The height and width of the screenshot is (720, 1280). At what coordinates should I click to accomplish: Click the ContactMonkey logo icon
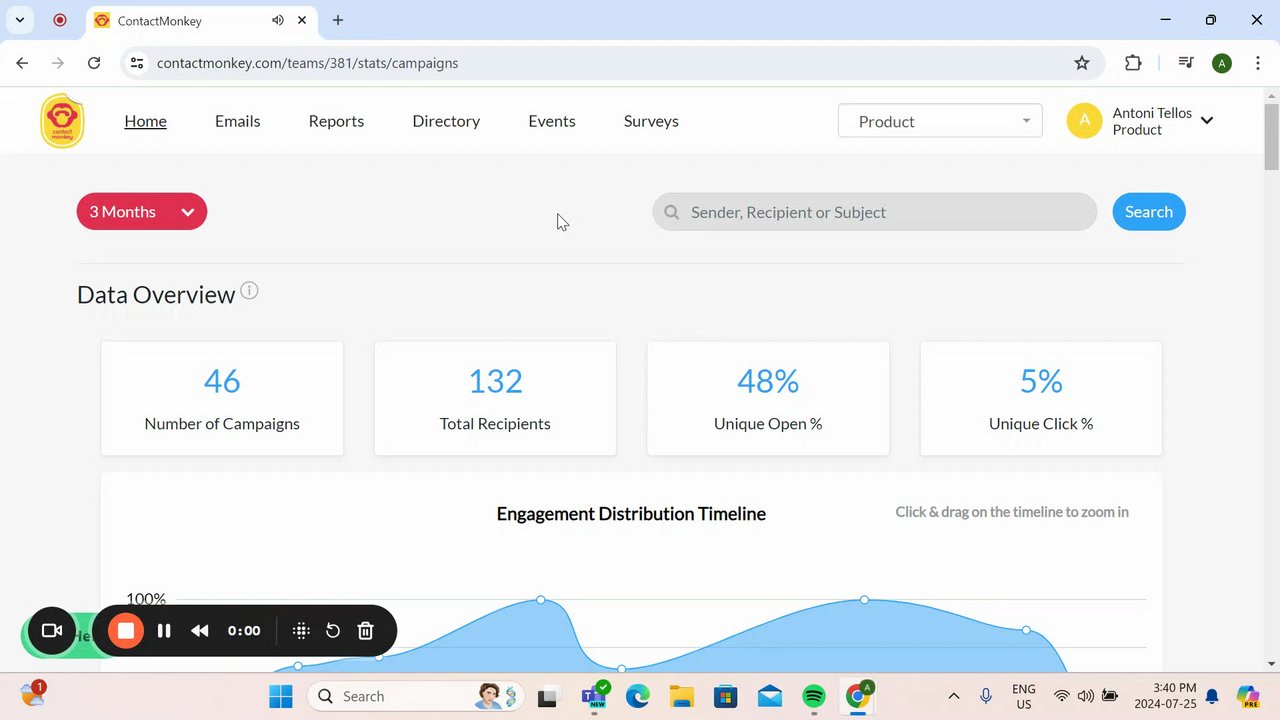62,121
